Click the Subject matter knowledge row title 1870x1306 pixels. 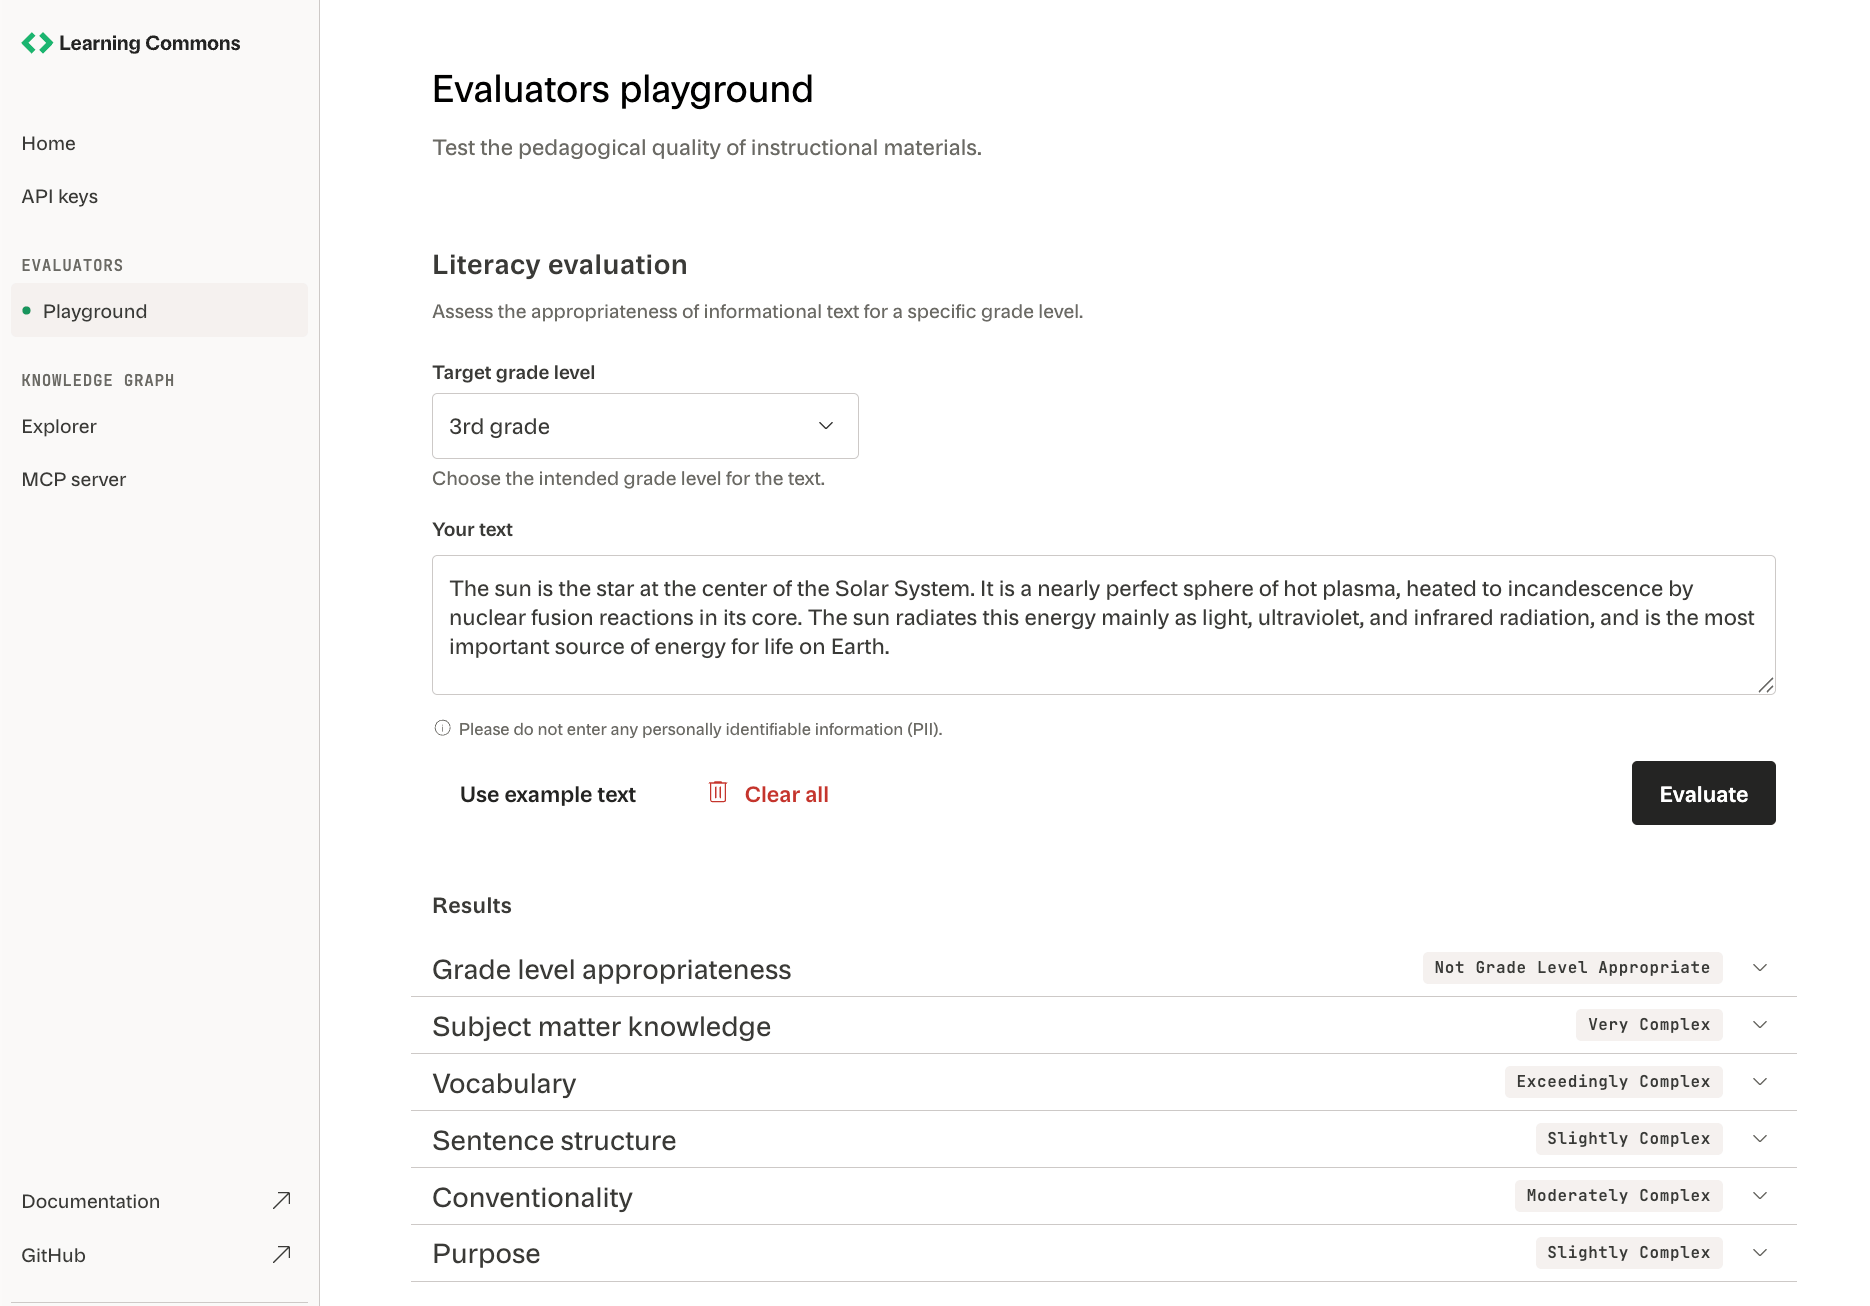pos(601,1026)
